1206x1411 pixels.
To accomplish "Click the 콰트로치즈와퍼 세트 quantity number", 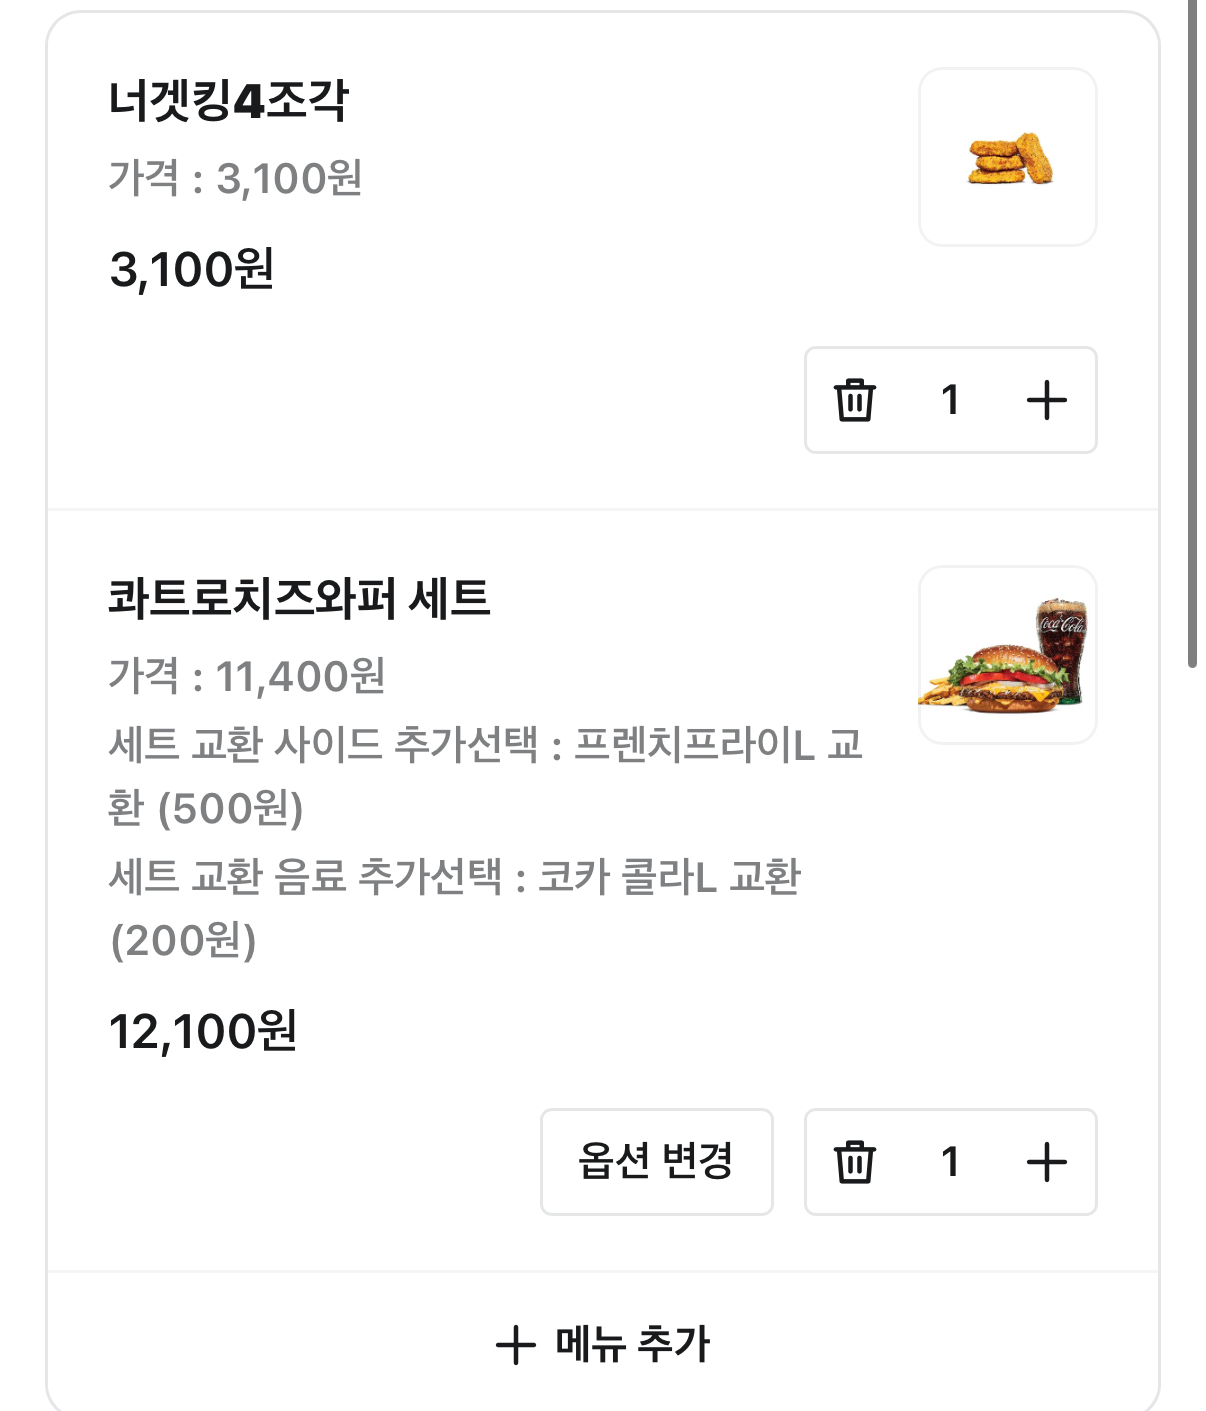I will (x=950, y=1162).
